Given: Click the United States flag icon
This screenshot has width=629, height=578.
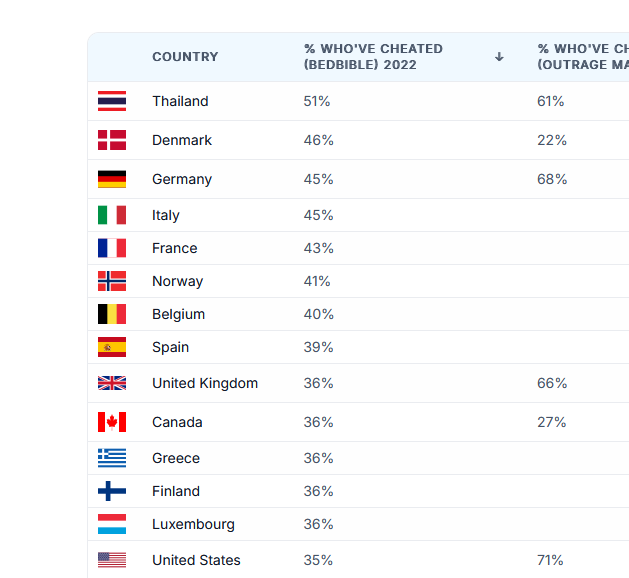Looking at the screenshot, I should click(x=112, y=560).
